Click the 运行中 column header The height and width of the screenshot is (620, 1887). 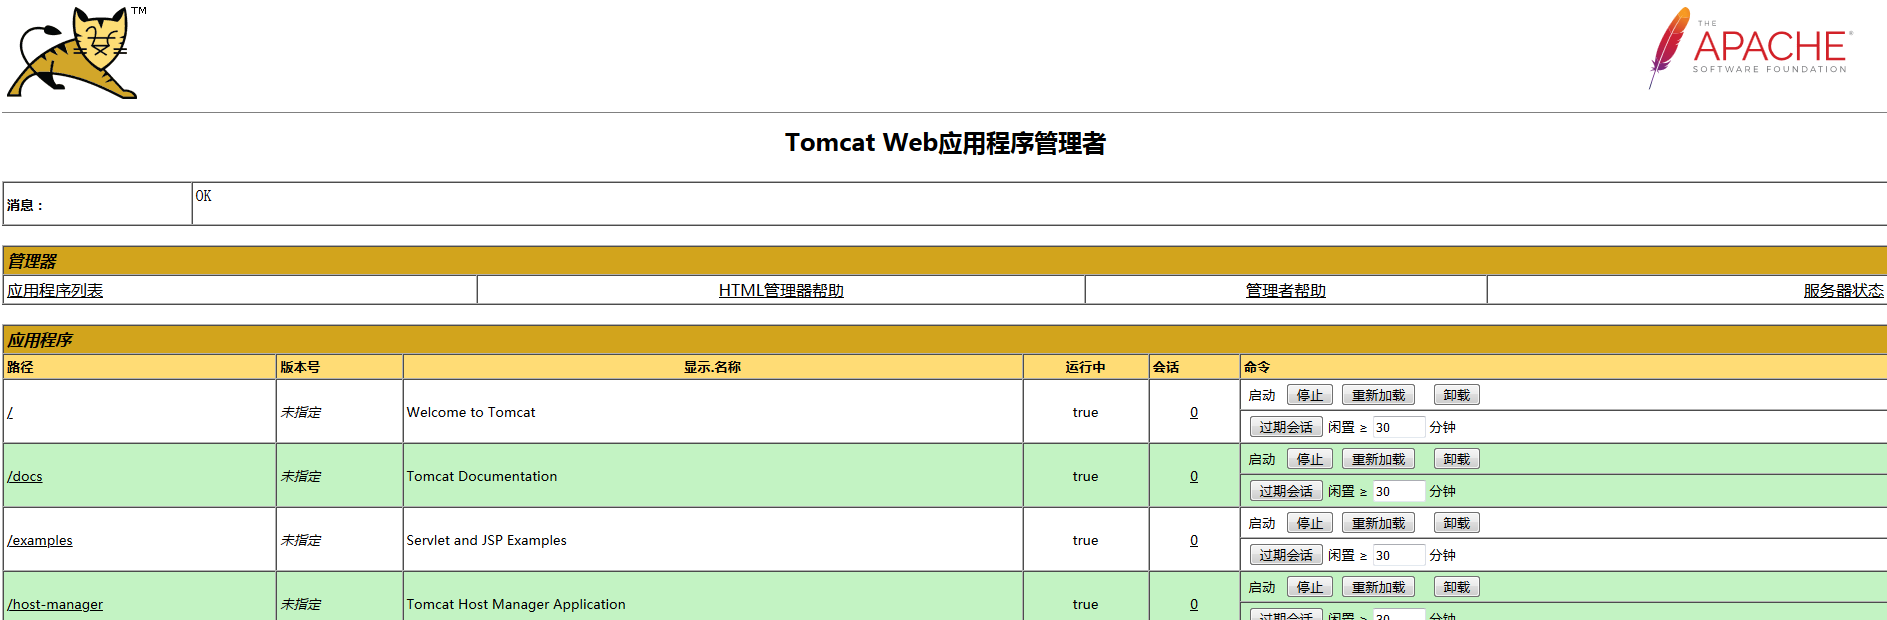(x=1085, y=367)
